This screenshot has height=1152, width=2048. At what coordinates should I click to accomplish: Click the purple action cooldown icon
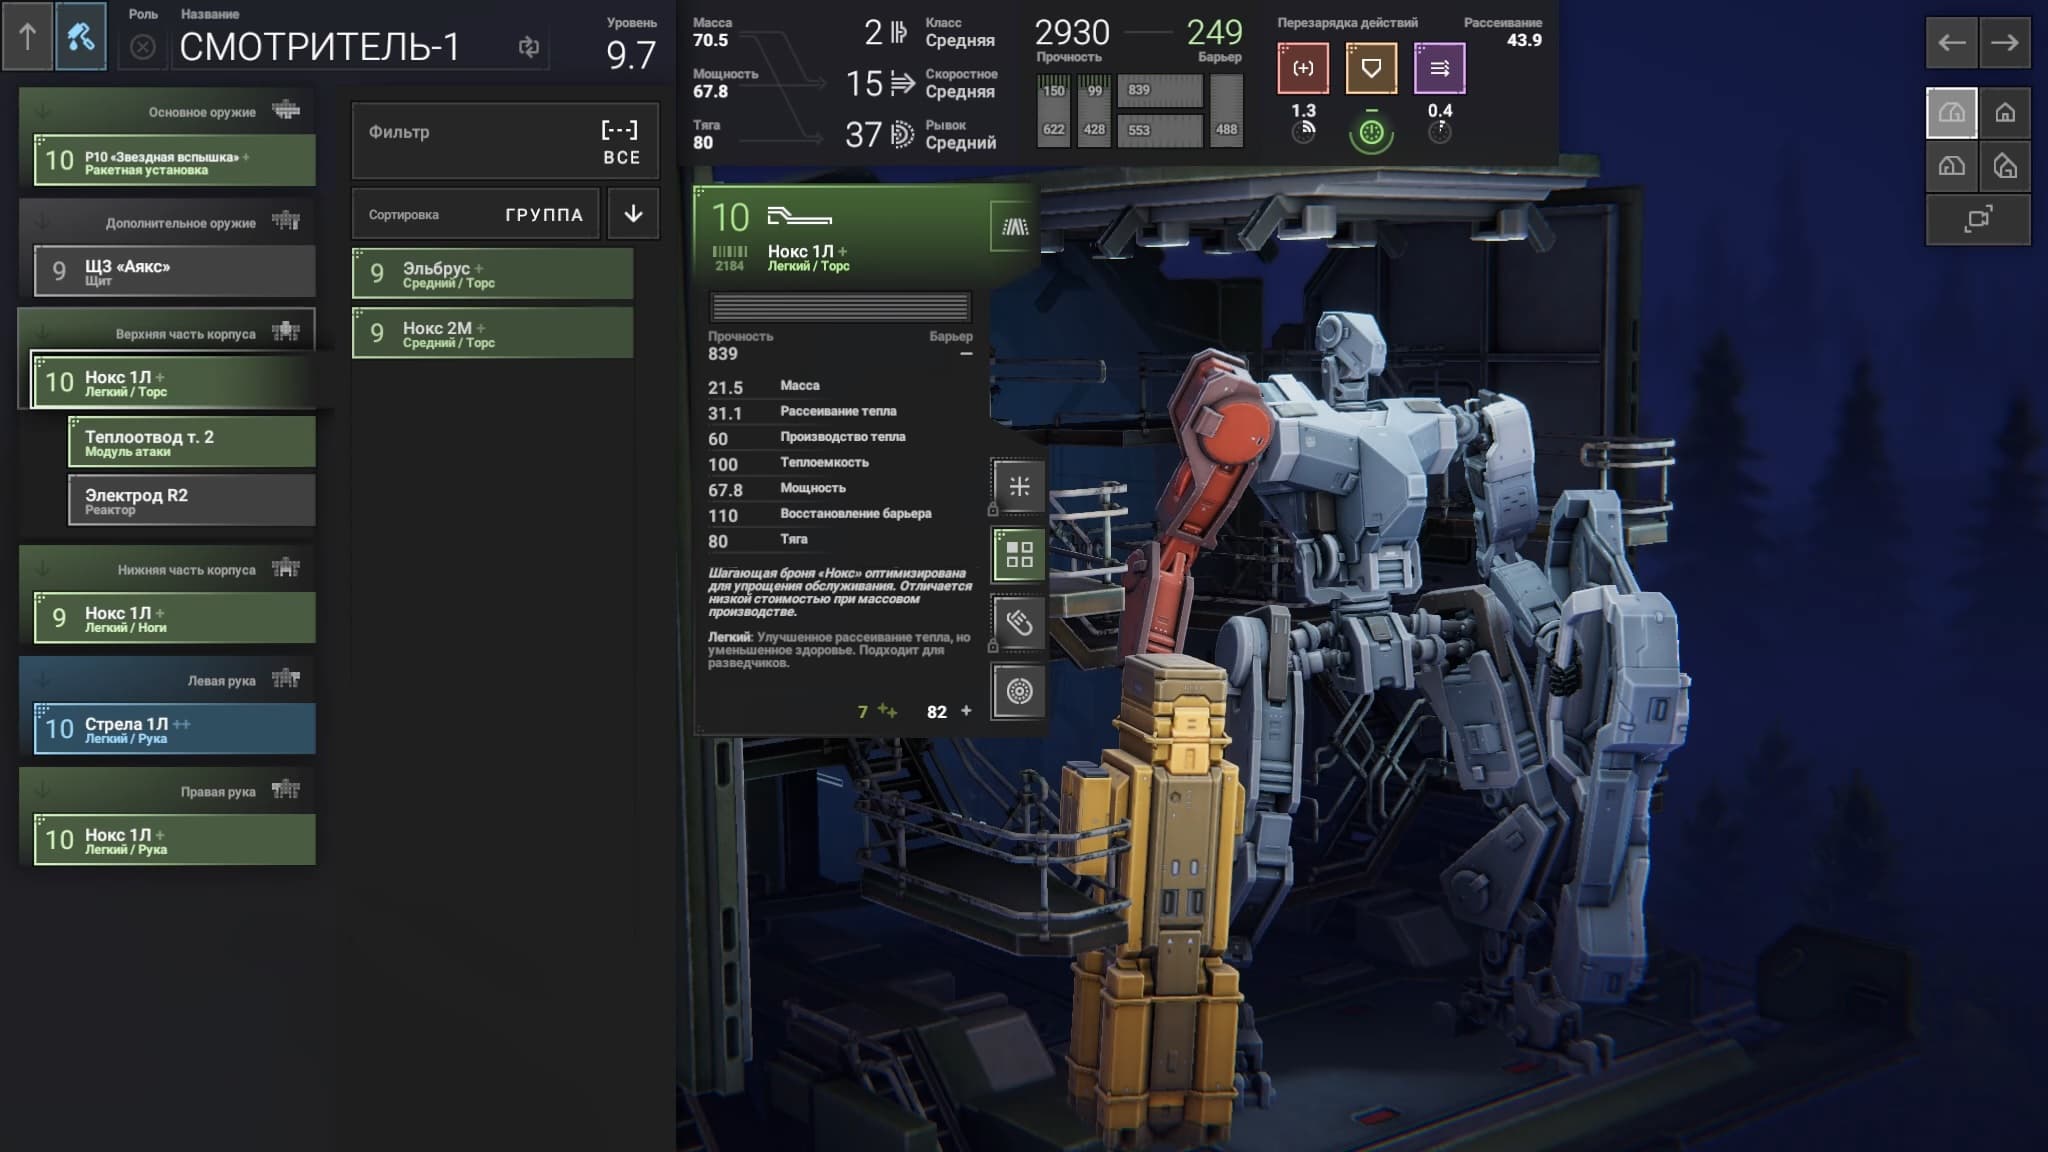(1439, 68)
